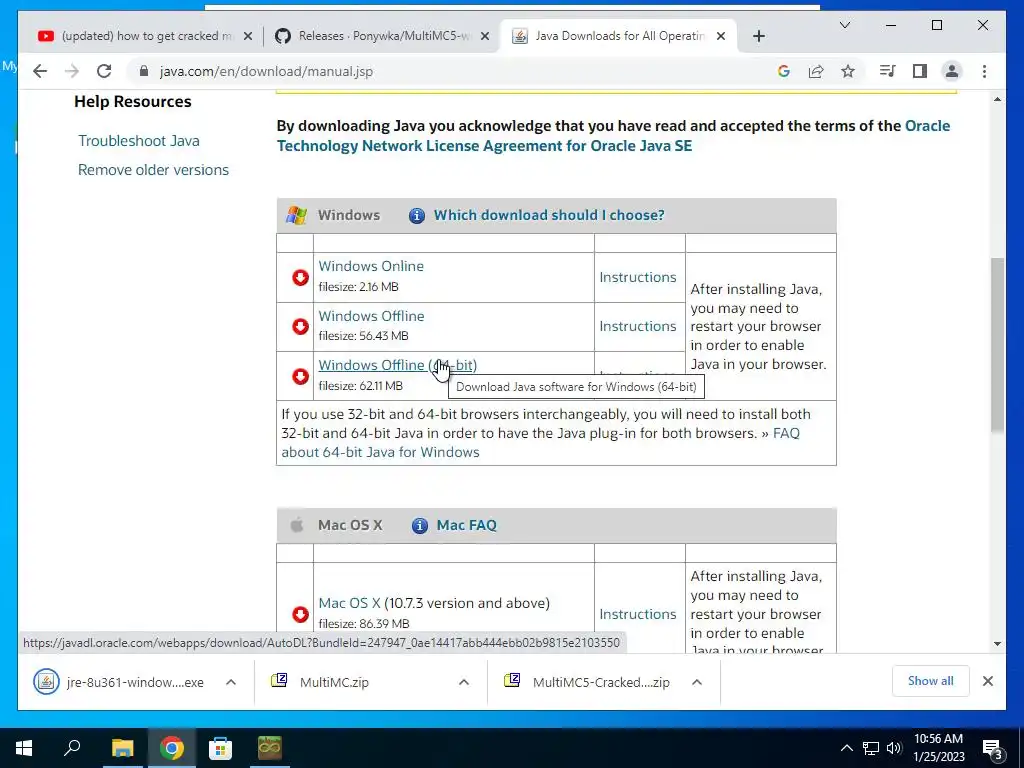Viewport: 1024px width, 768px height.
Task: Click the blue info icon beside Windows
Action: pyautogui.click(x=417, y=216)
